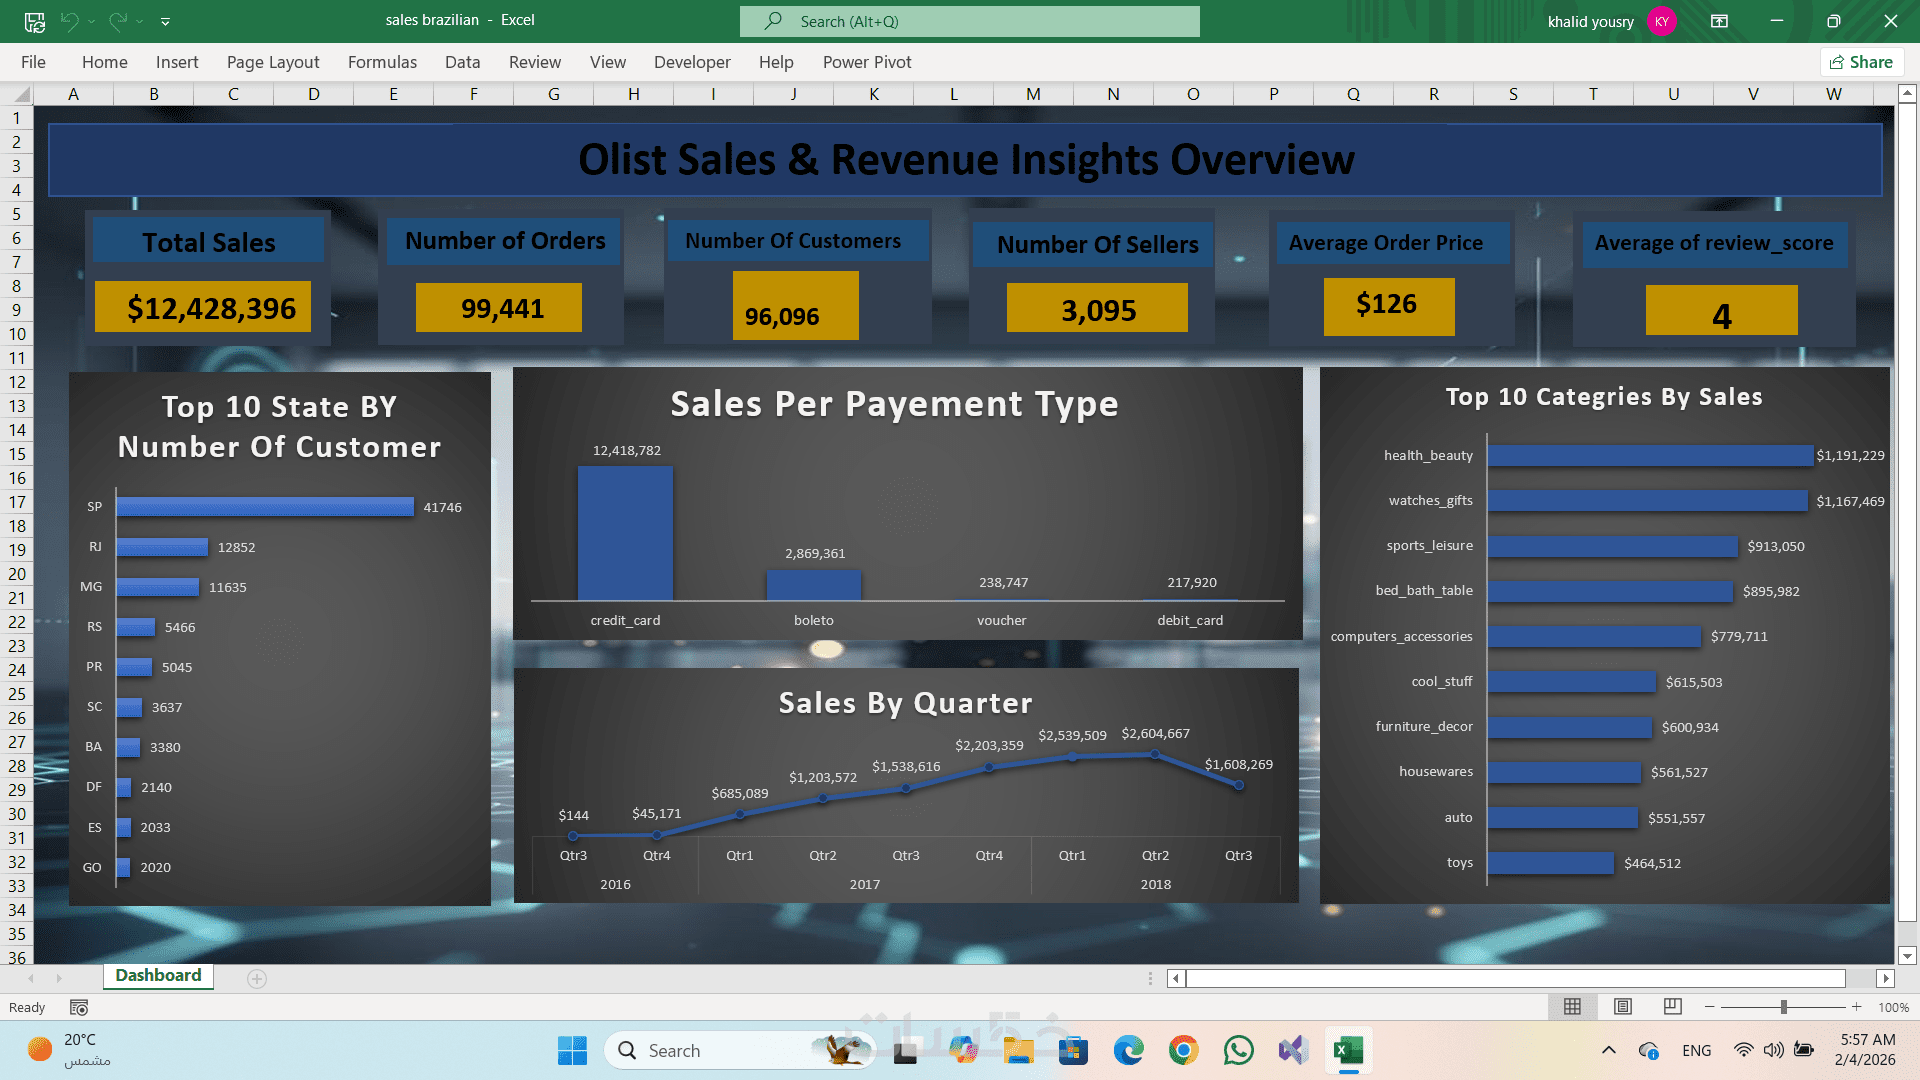
Task: Open the Developer ribbon tab
Action: [x=692, y=62]
